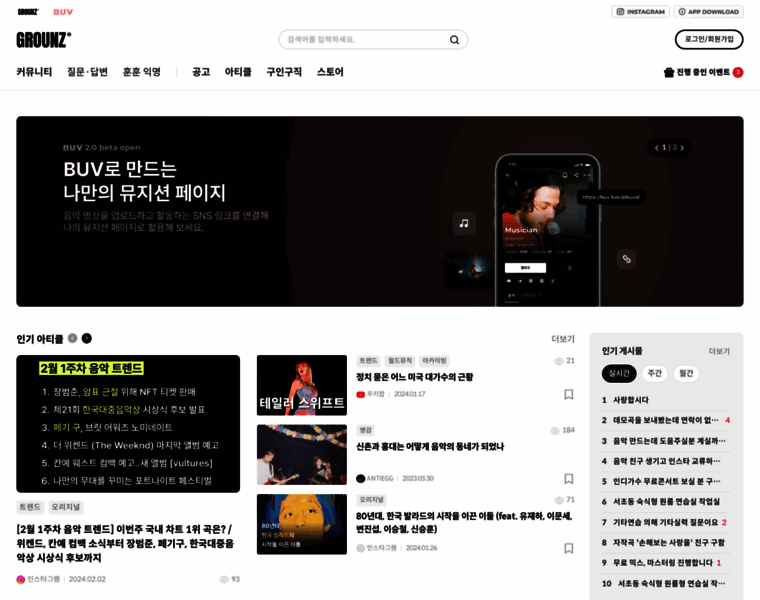Viewport: 760px width, 600px height.
Task: Open the 질문·답변 menu
Action: coord(87,72)
